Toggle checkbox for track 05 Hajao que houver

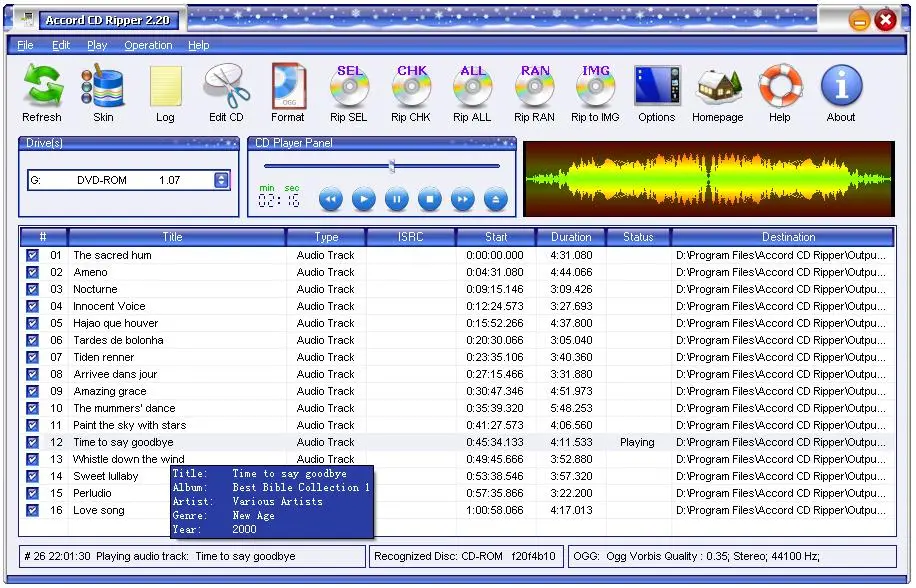click(x=32, y=323)
